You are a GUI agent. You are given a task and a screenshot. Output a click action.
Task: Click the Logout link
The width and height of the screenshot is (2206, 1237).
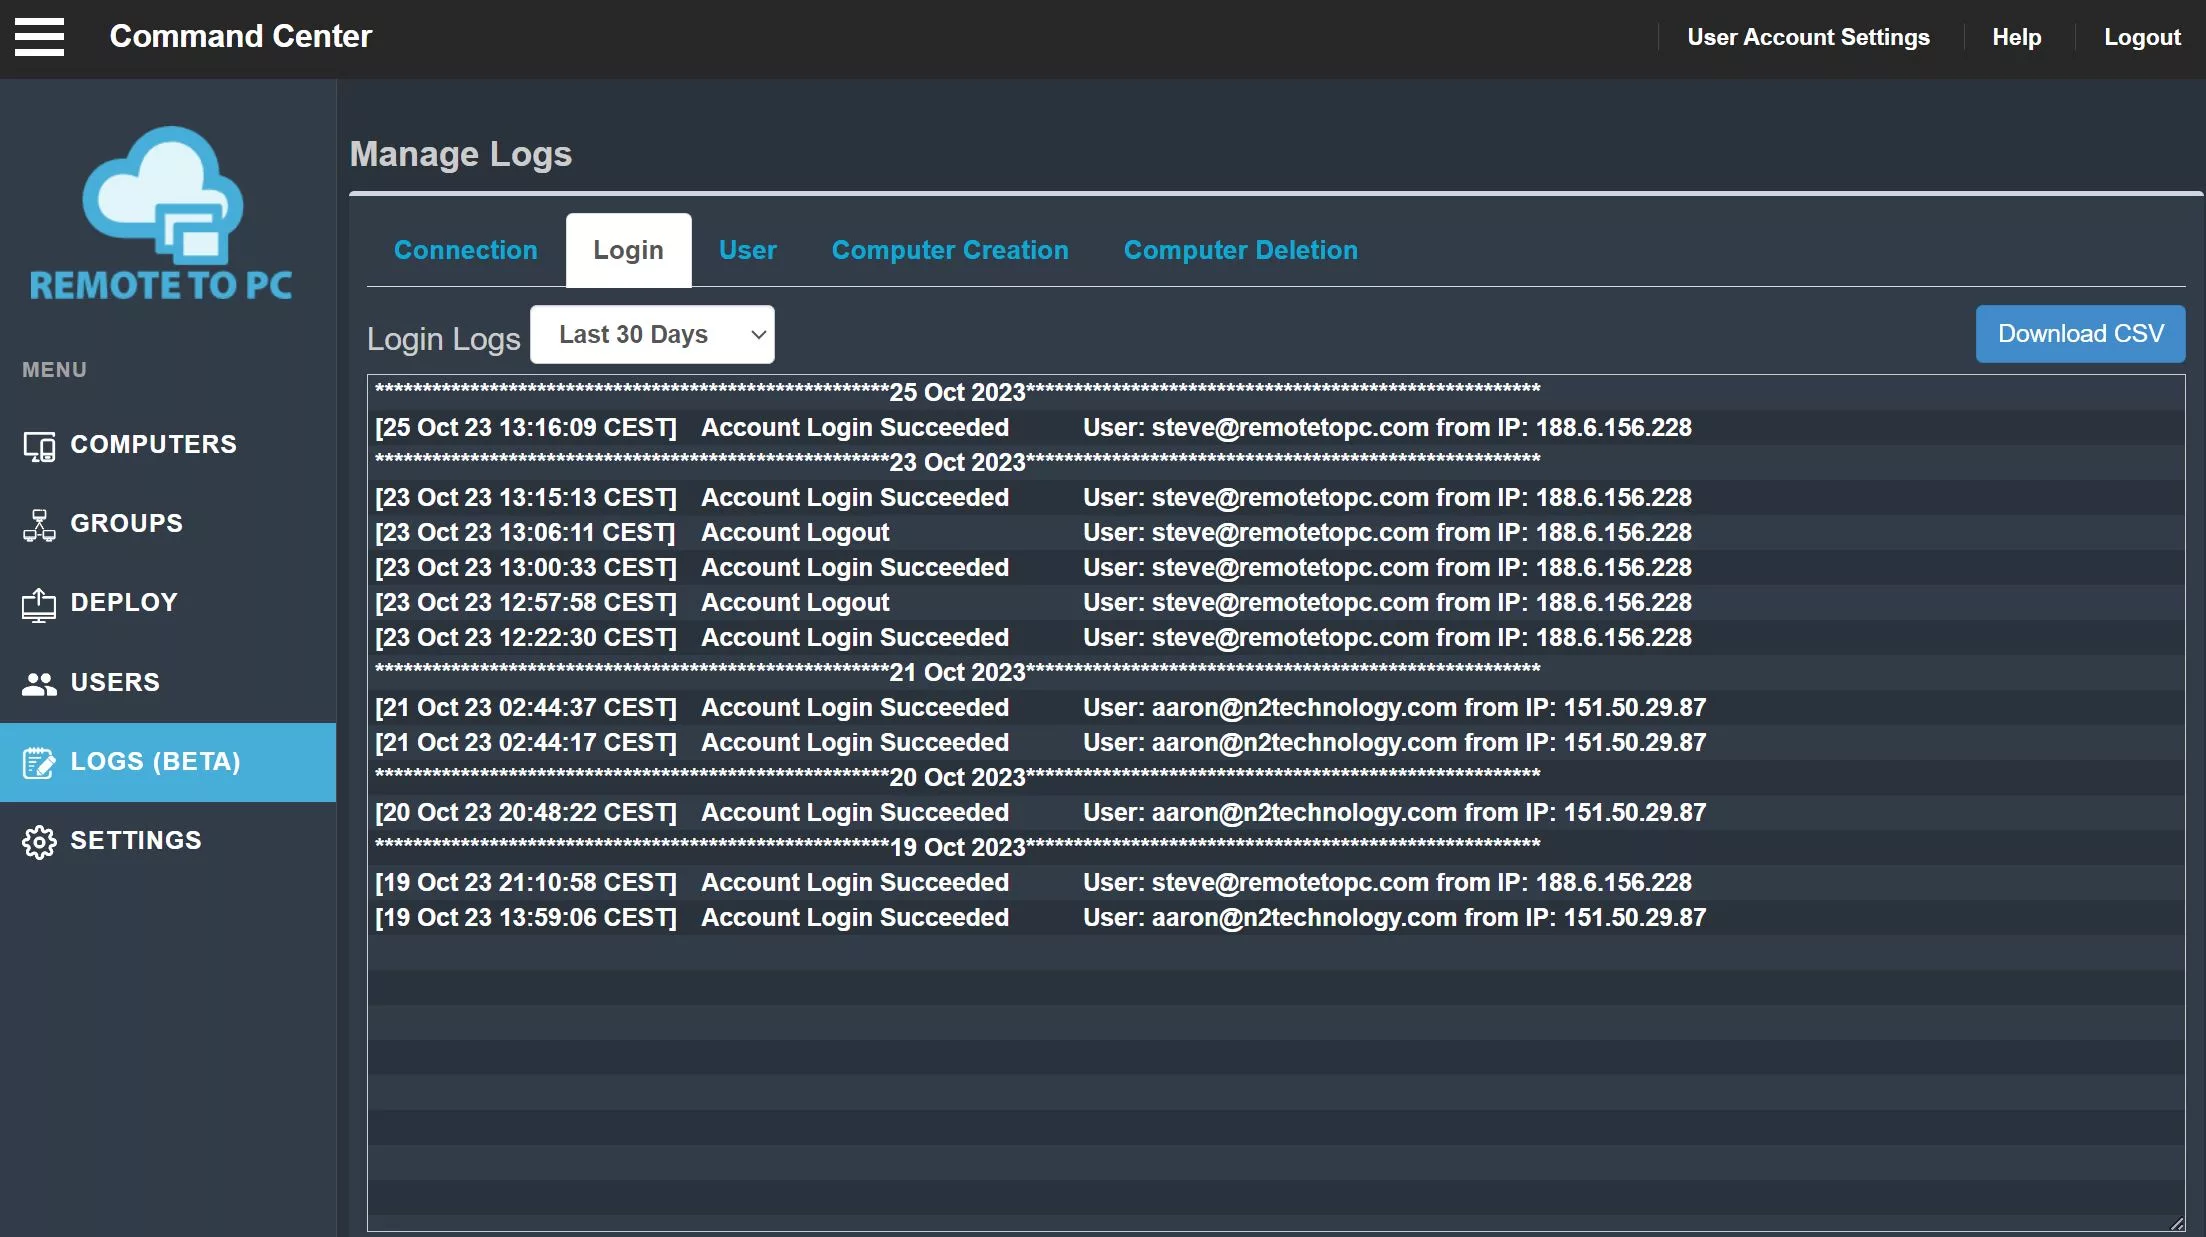point(2142,37)
